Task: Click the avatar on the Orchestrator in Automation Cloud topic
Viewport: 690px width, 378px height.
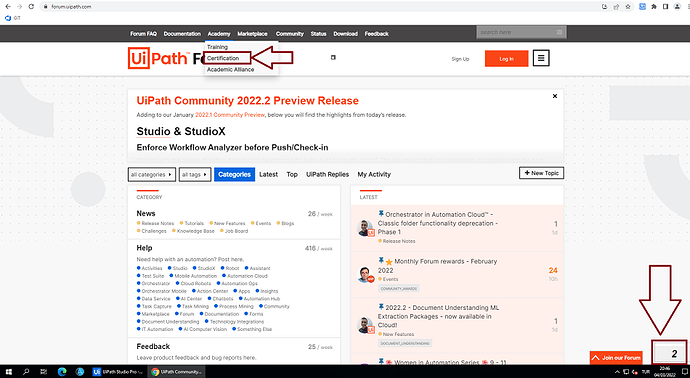Action: (365, 228)
